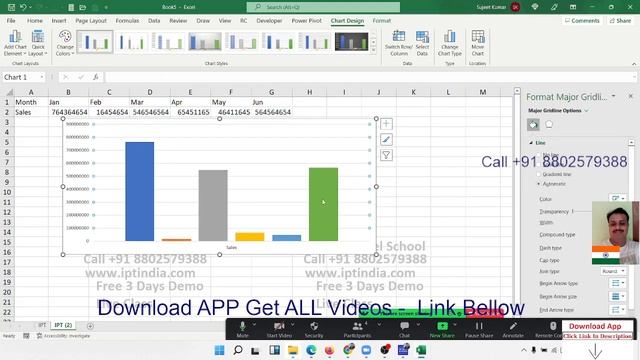Click New Share in the Zoom toolbar
The width and height of the screenshot is (640, 360).
click(x=442, y=329)
